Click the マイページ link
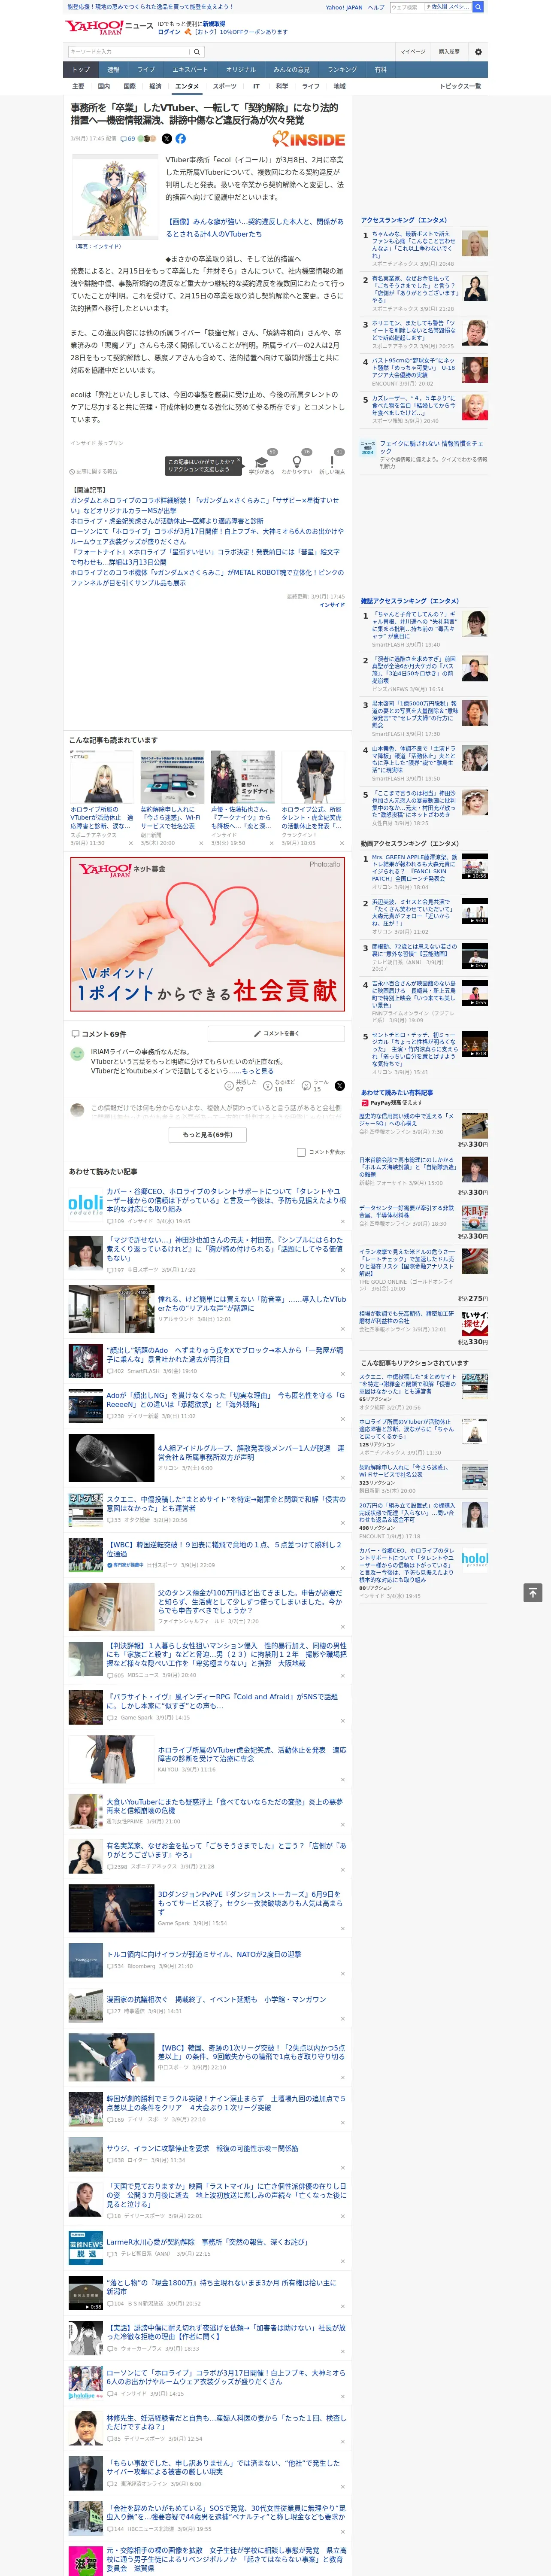The width and height of the screenshot is (551, 2576). tap(412, 52)
